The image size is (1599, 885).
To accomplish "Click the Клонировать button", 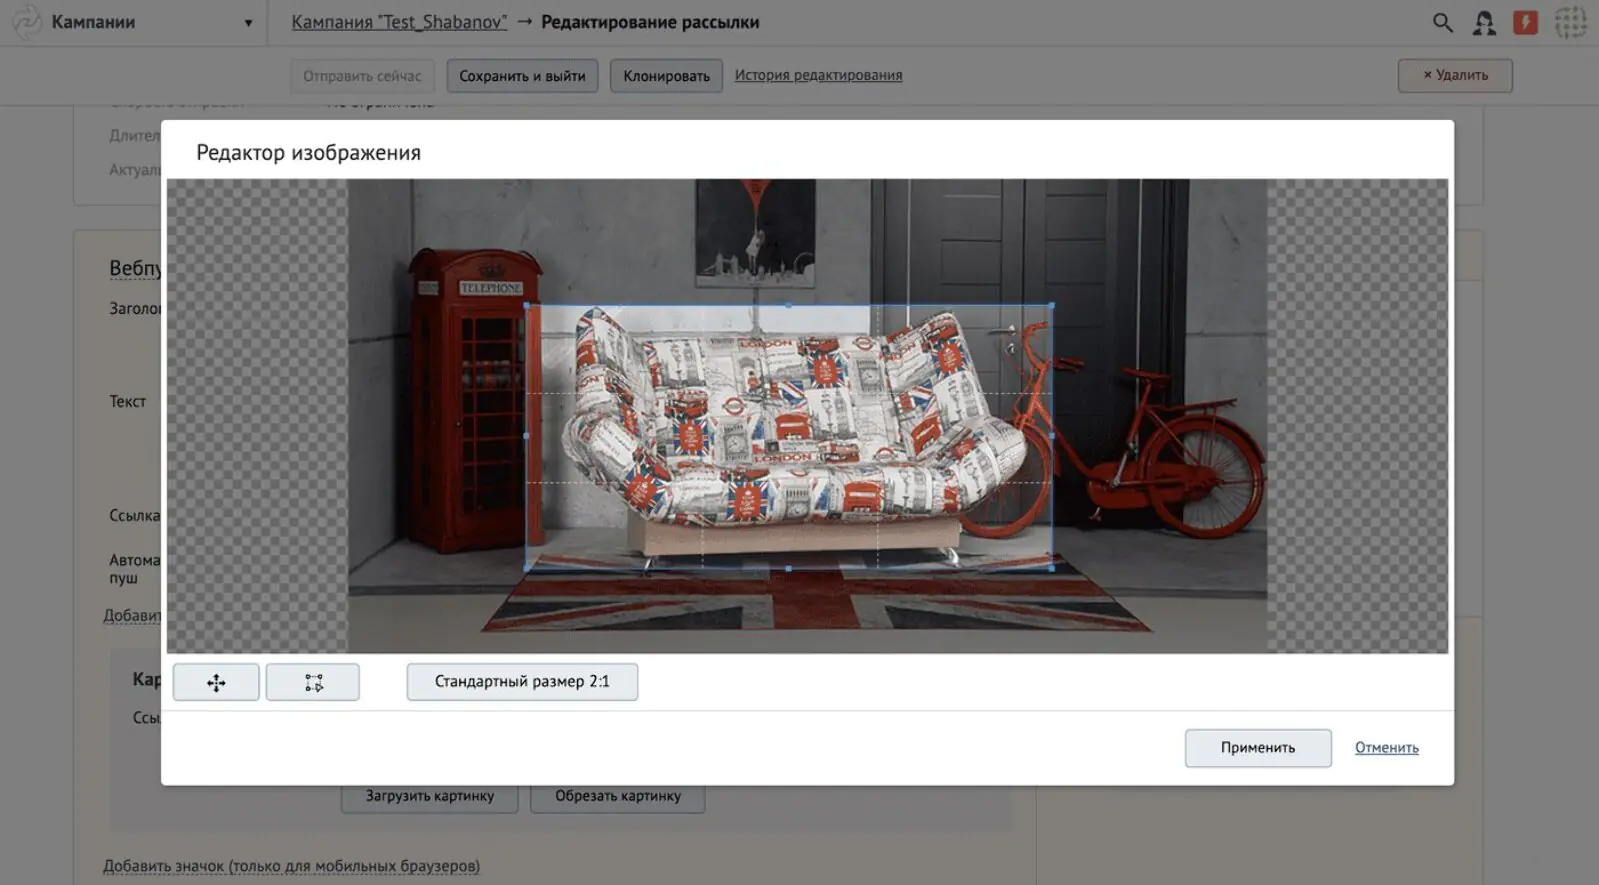I will [x=666, y=76].
